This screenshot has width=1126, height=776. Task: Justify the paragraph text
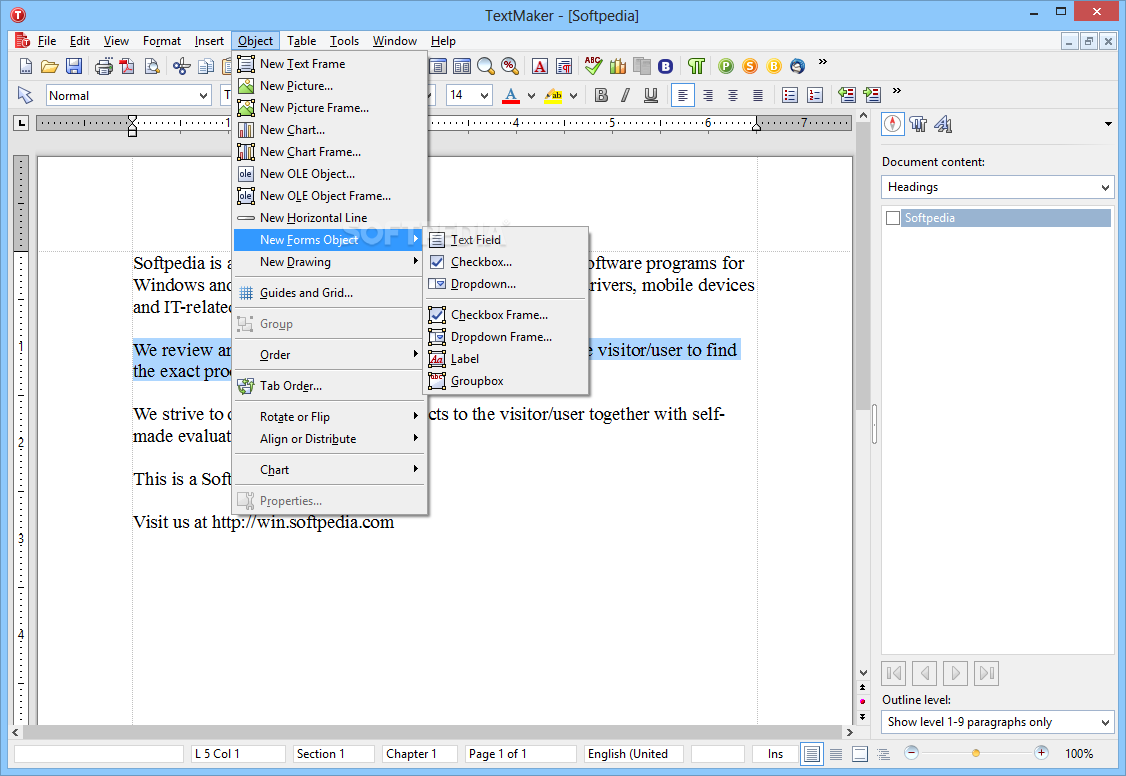click(x=758, y=95)
